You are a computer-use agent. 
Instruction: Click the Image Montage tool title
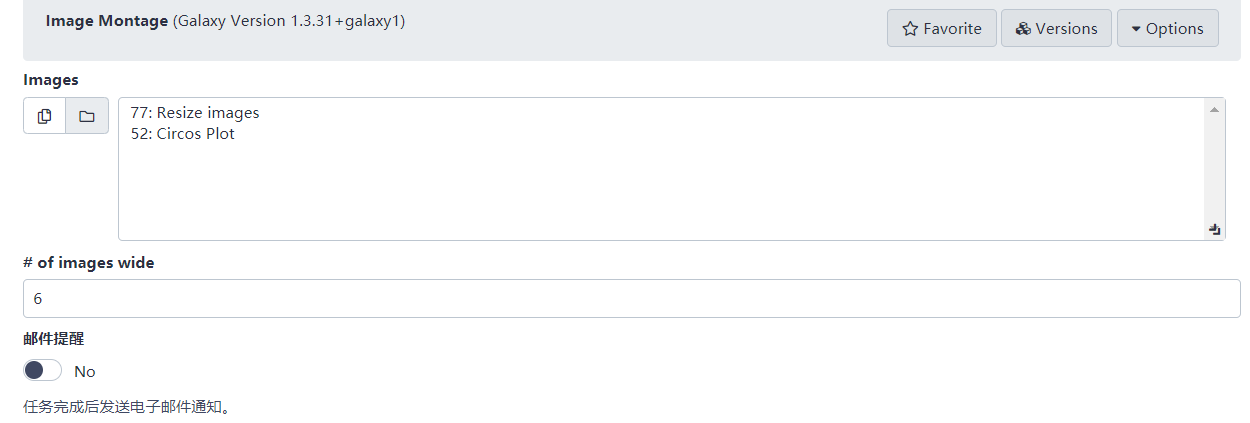pos(107,21)
